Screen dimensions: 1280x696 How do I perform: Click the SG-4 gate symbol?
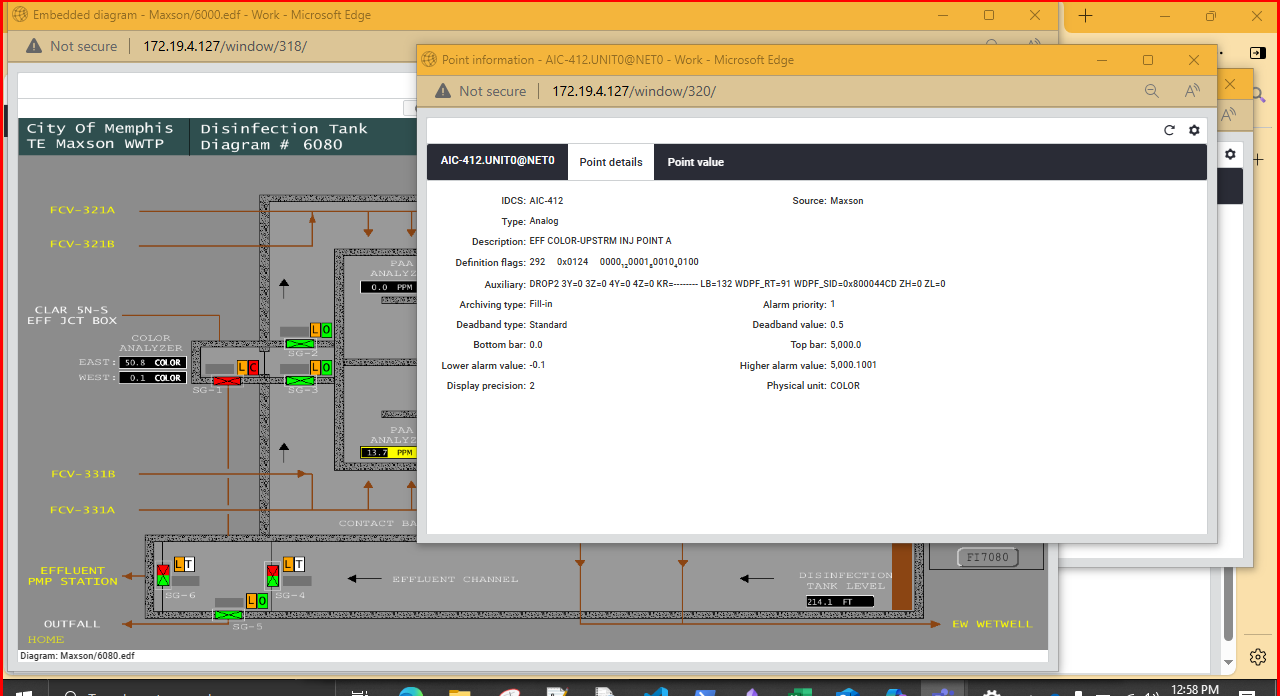[x=272, y=575]
